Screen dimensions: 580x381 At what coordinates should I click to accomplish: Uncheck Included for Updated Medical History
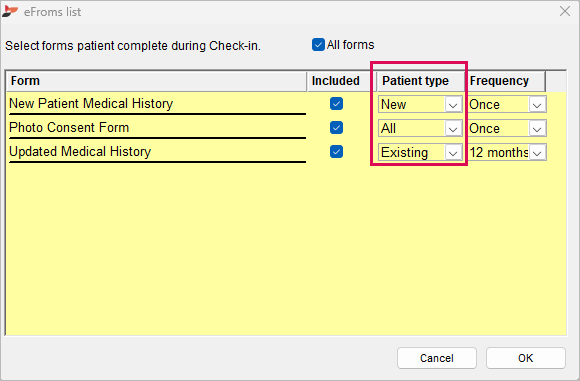point(336,152)
